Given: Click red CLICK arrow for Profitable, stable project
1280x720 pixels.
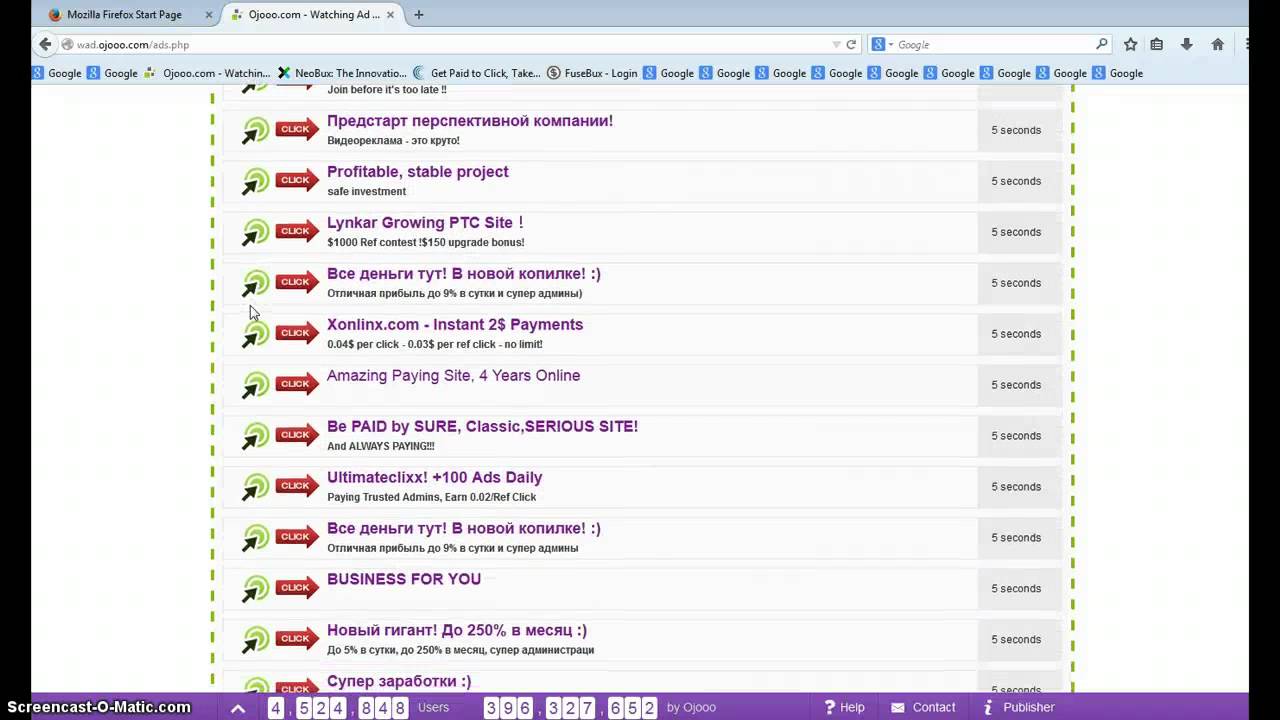Looking at the screenshot, I should pyautogui.click(x=297, y=180).
